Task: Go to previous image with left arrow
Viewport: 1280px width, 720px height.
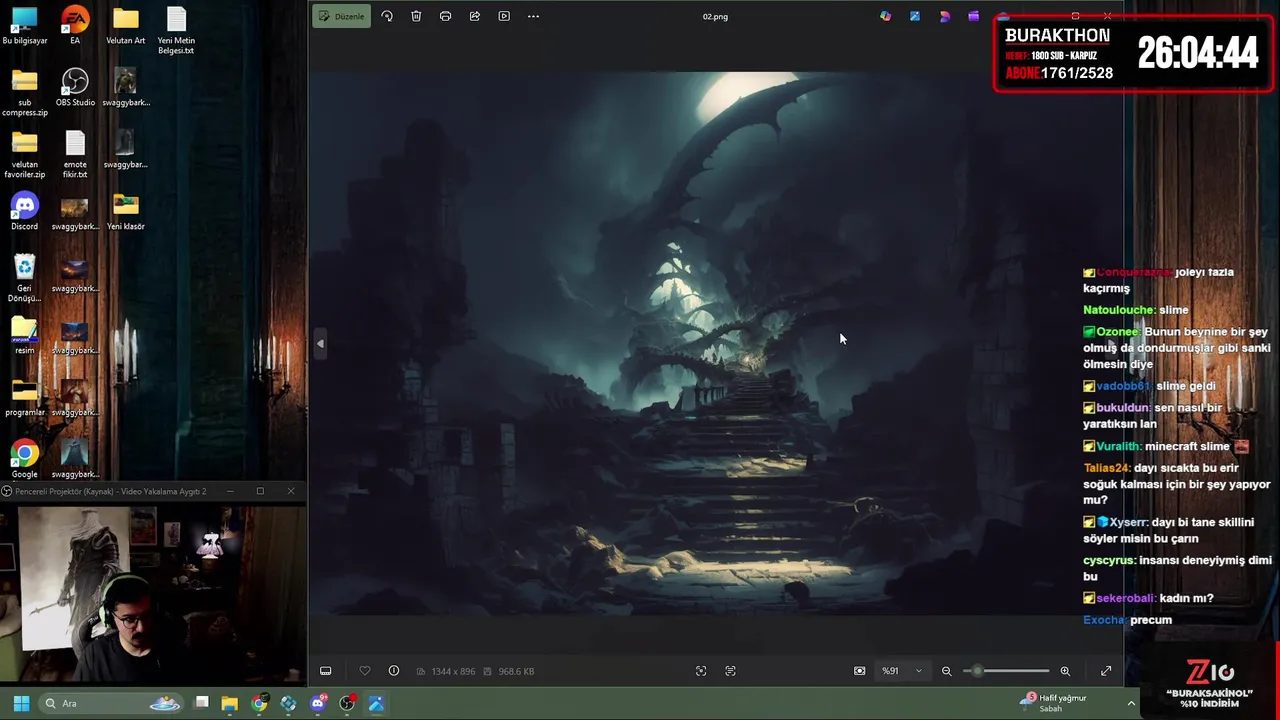Action: [x=320, y=343]
